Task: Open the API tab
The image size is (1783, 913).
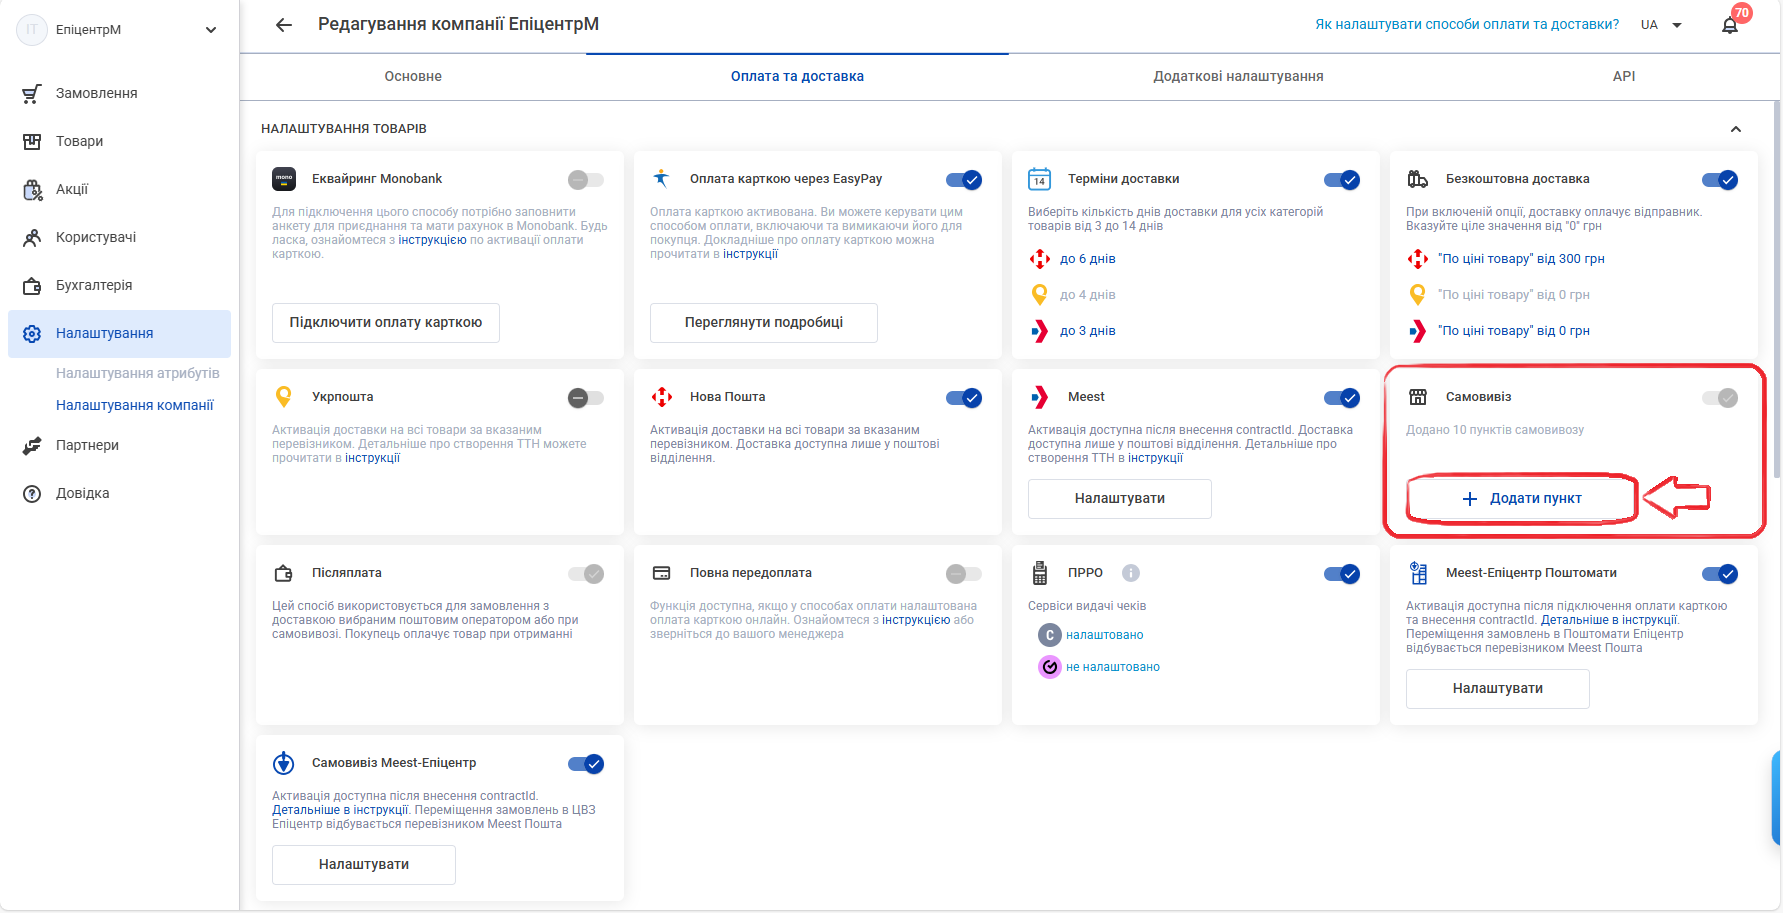Action: tap(1624, 76)
